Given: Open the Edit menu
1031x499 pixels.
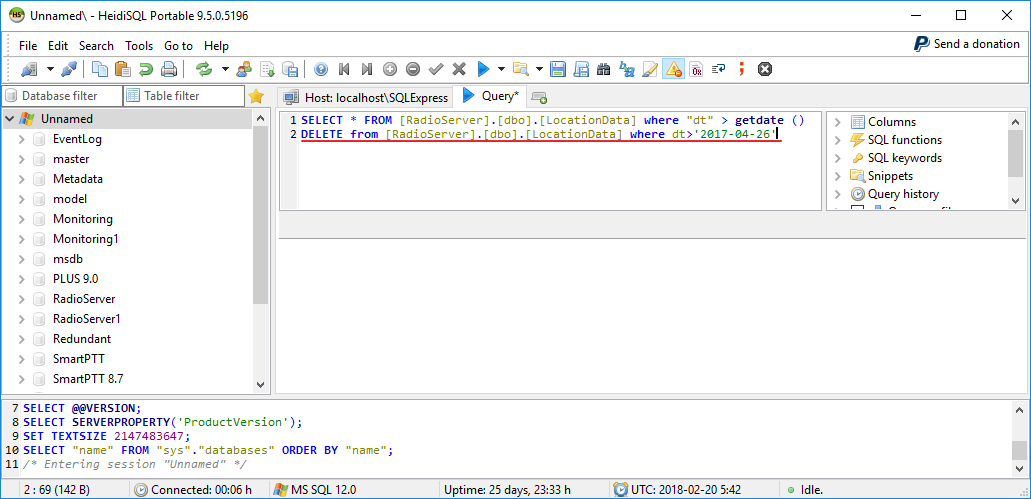Looking at the screenshot, I should pos(58,46).
